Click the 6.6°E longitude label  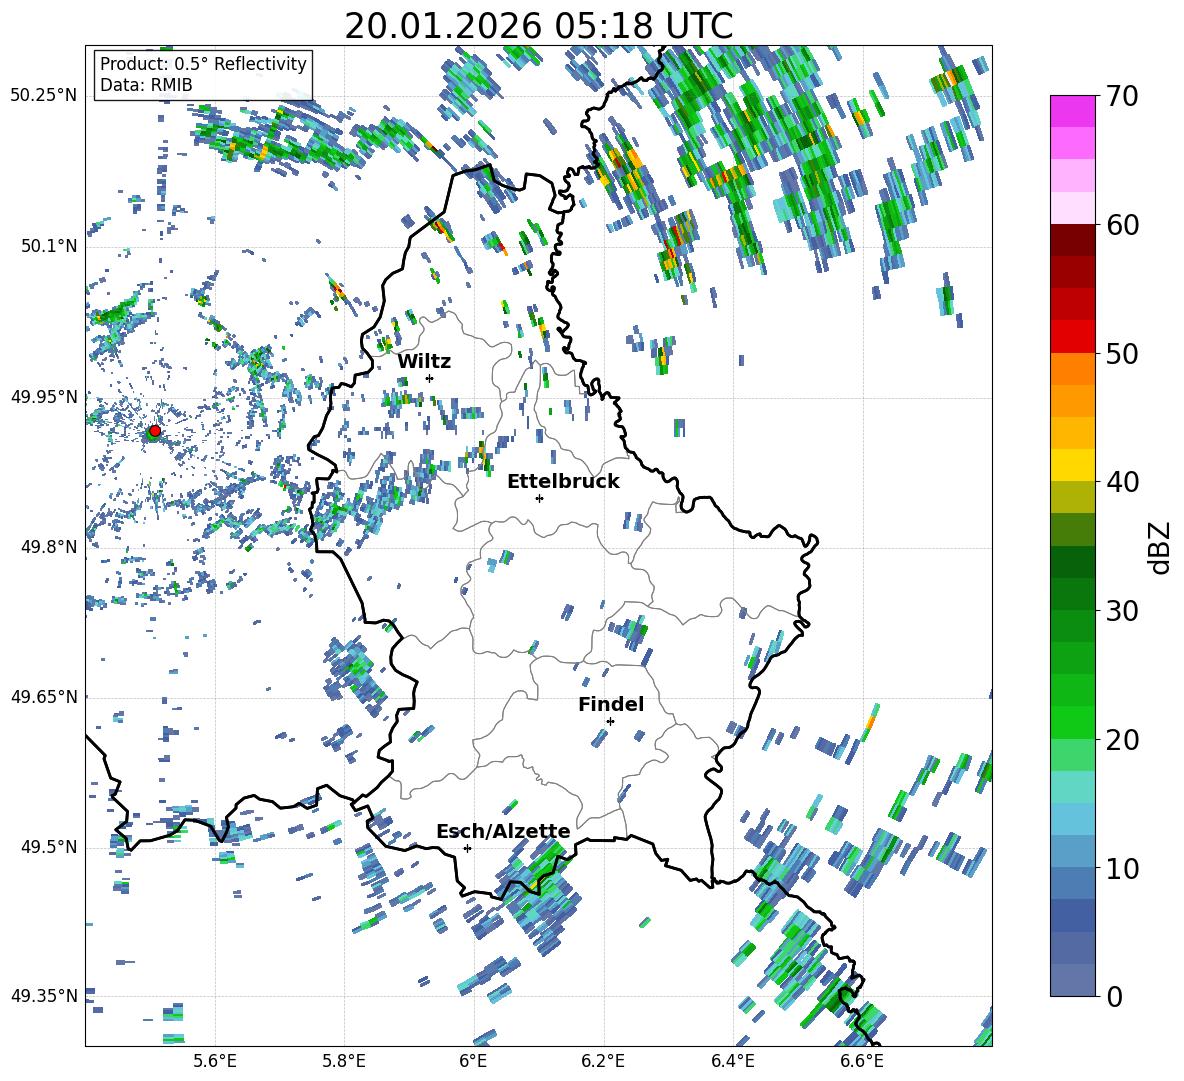click(x=862, y=1061)
